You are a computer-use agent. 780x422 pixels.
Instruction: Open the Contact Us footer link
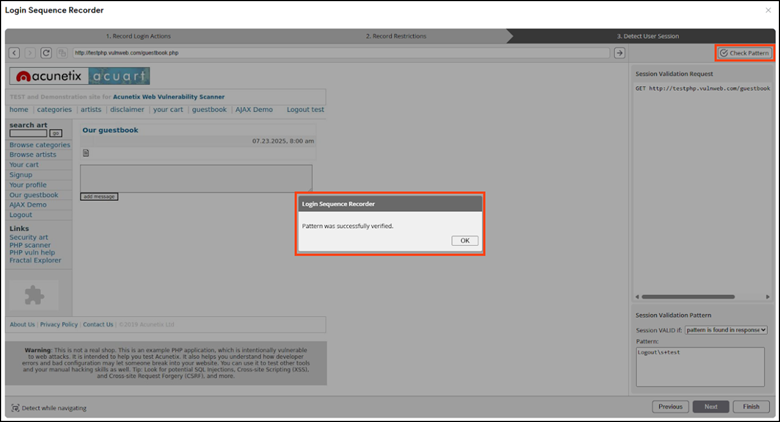click(98, 324)
